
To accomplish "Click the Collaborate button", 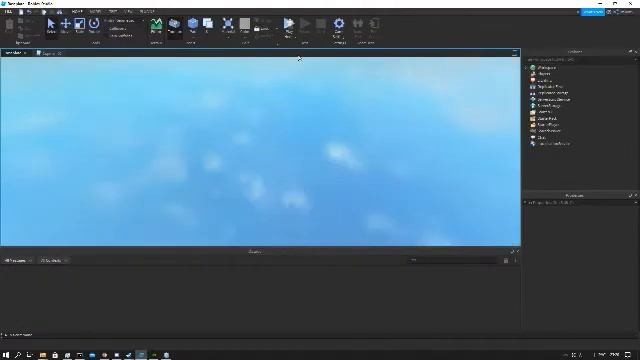I will (x=593, y=12).
